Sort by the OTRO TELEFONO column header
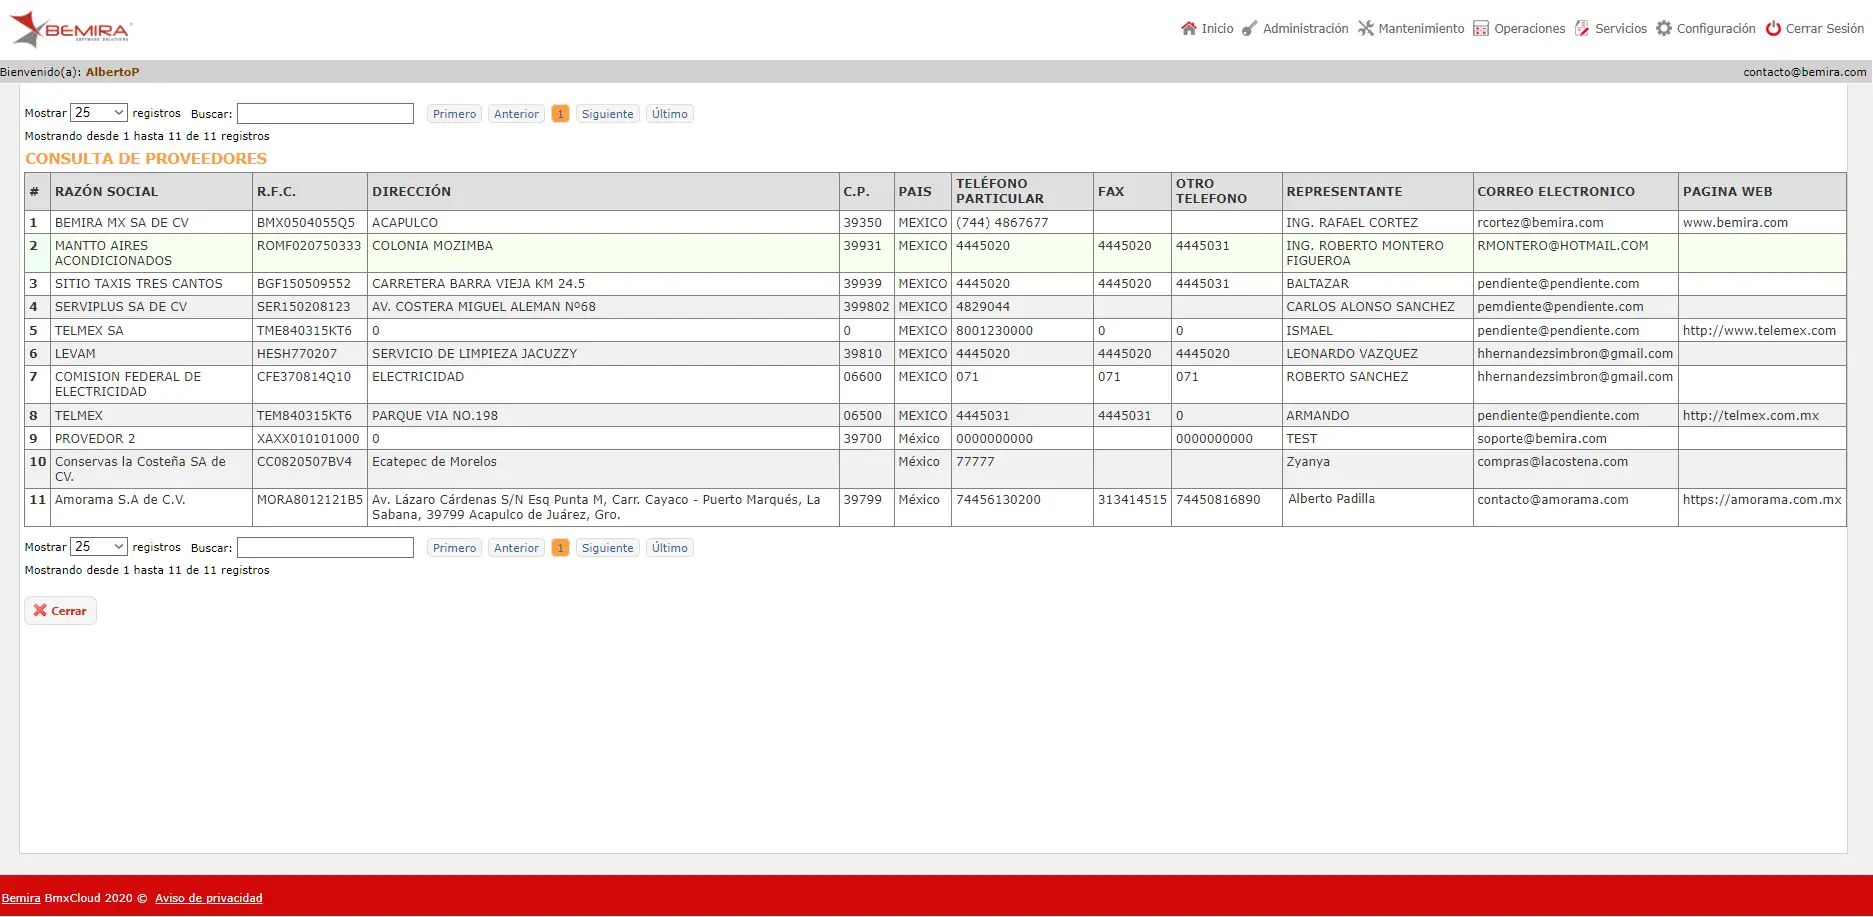Screen dimensions: 1873x917 pyautogui.click(x=1227, y=192)
